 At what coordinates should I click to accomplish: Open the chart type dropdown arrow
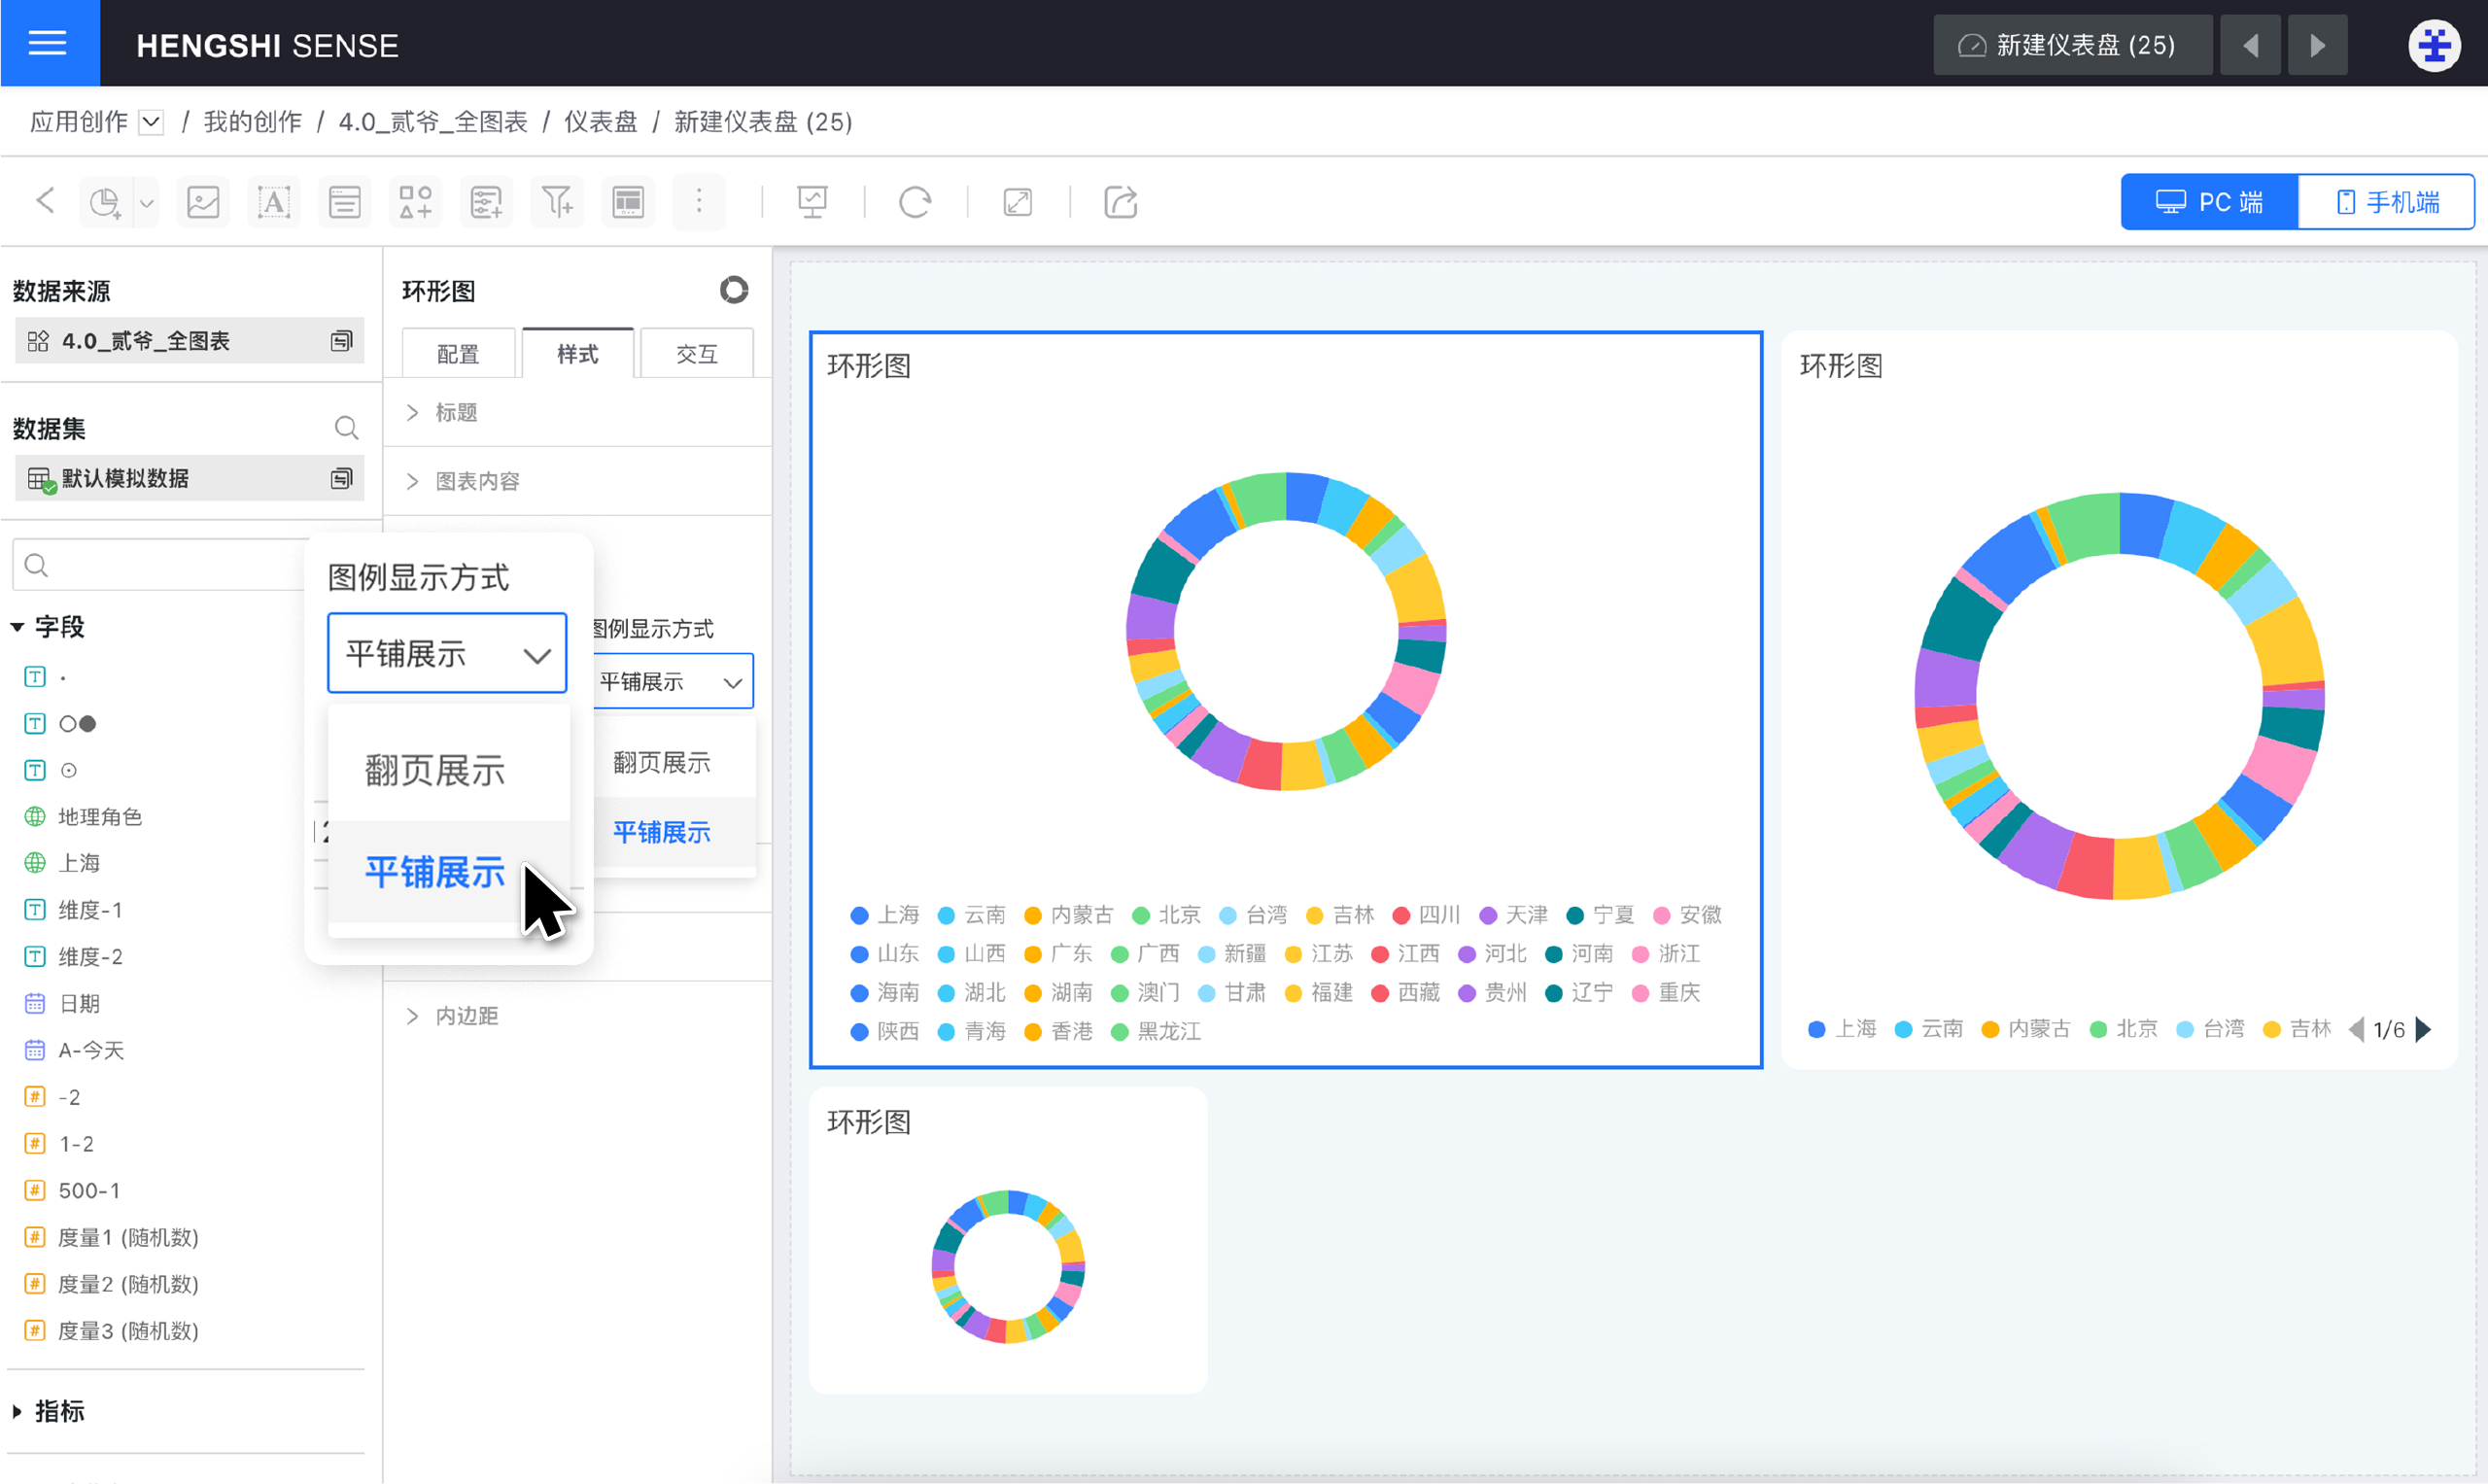coord(147,204)
